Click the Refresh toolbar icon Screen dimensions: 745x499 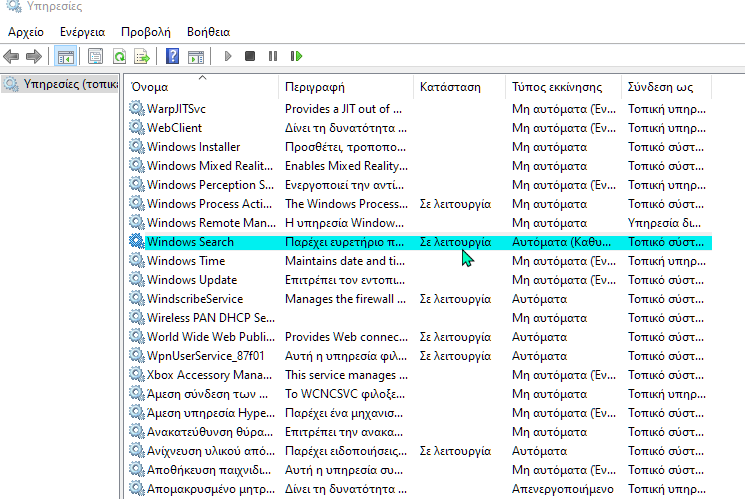click(119, 57)
